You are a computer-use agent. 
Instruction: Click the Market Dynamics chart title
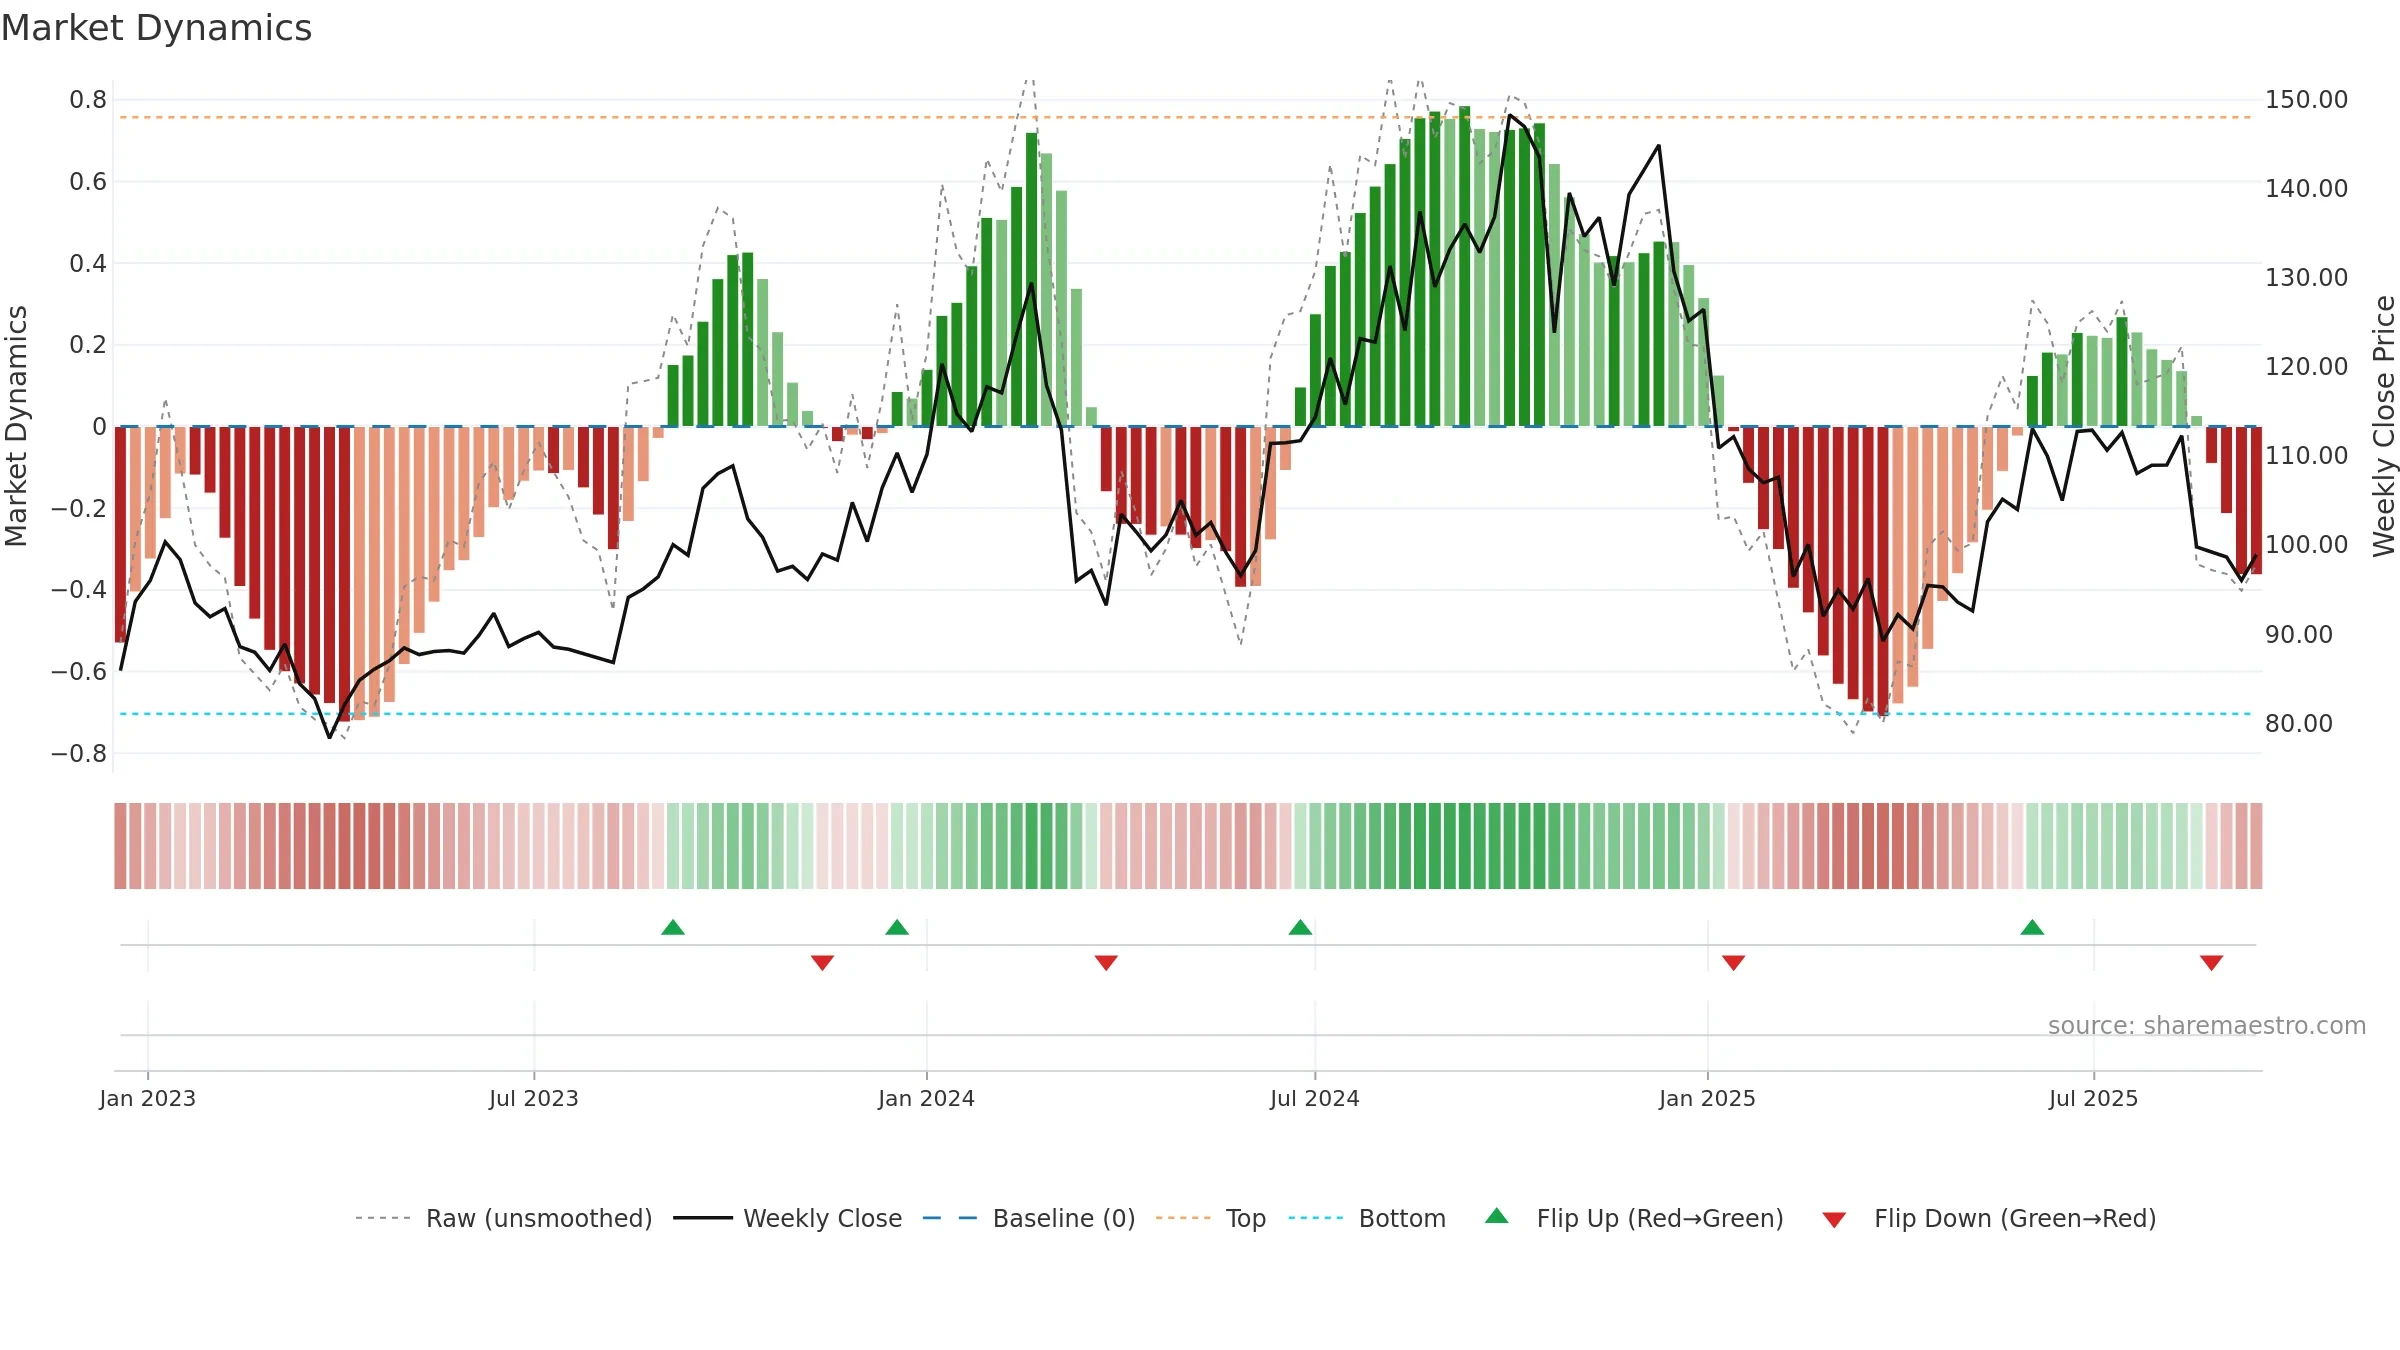pos(156,28)
